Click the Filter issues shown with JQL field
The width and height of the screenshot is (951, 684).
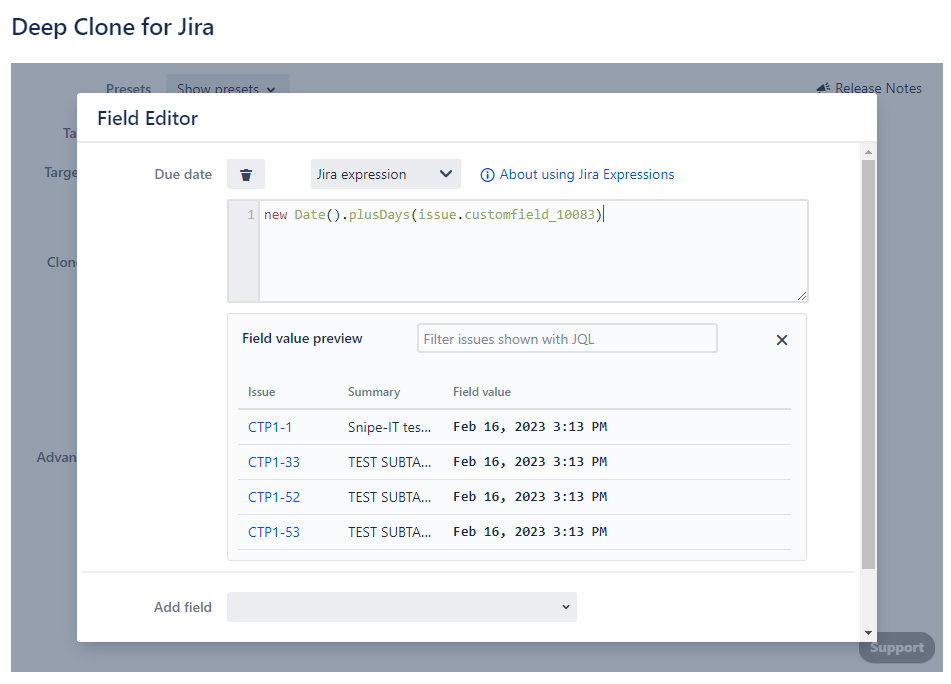point(567,338)
